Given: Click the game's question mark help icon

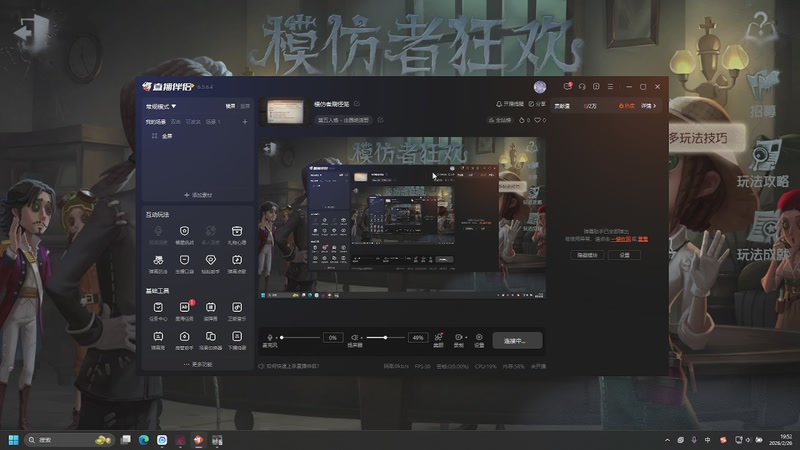Looking at the screenshot, I should tap(761, 27).
